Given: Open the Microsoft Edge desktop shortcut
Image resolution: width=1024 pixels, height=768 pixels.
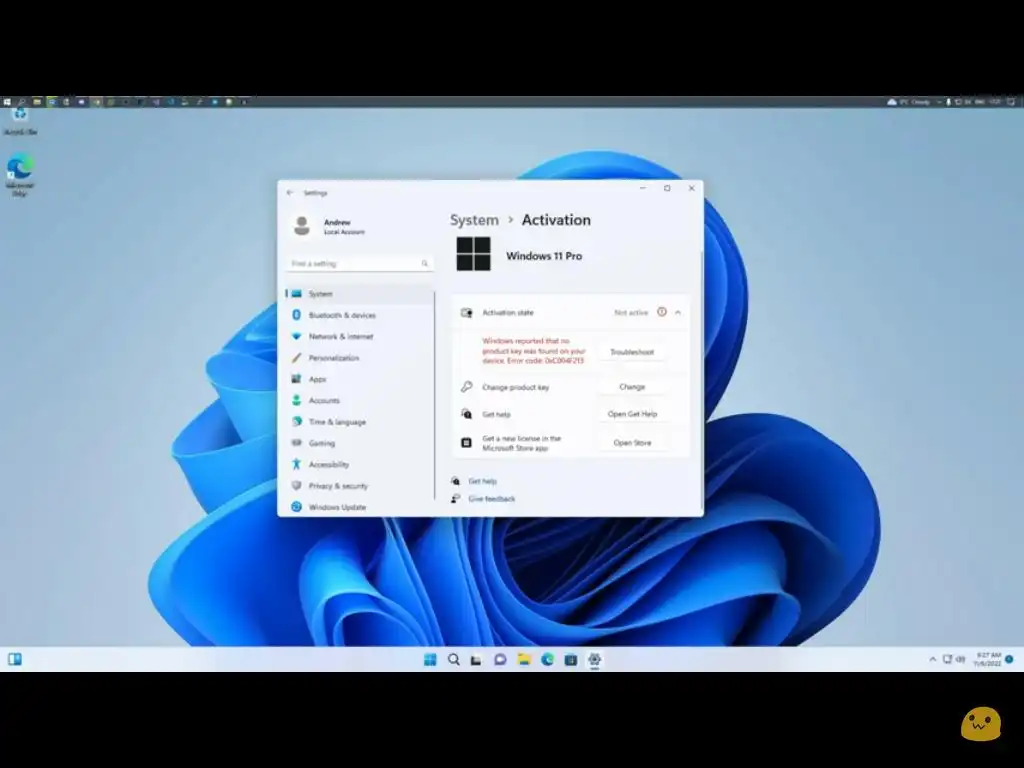Looking at the screenshot, I should point(20,175).
